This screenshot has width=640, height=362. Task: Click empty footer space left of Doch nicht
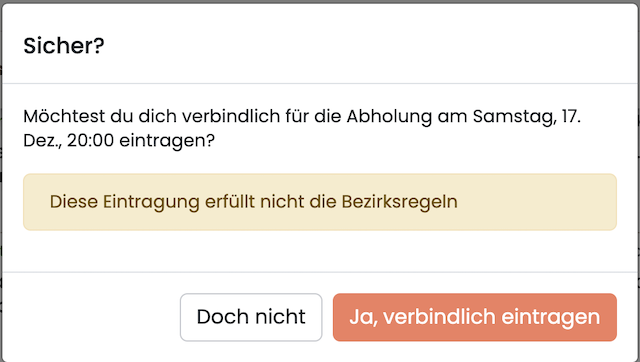tap(90, 317)
